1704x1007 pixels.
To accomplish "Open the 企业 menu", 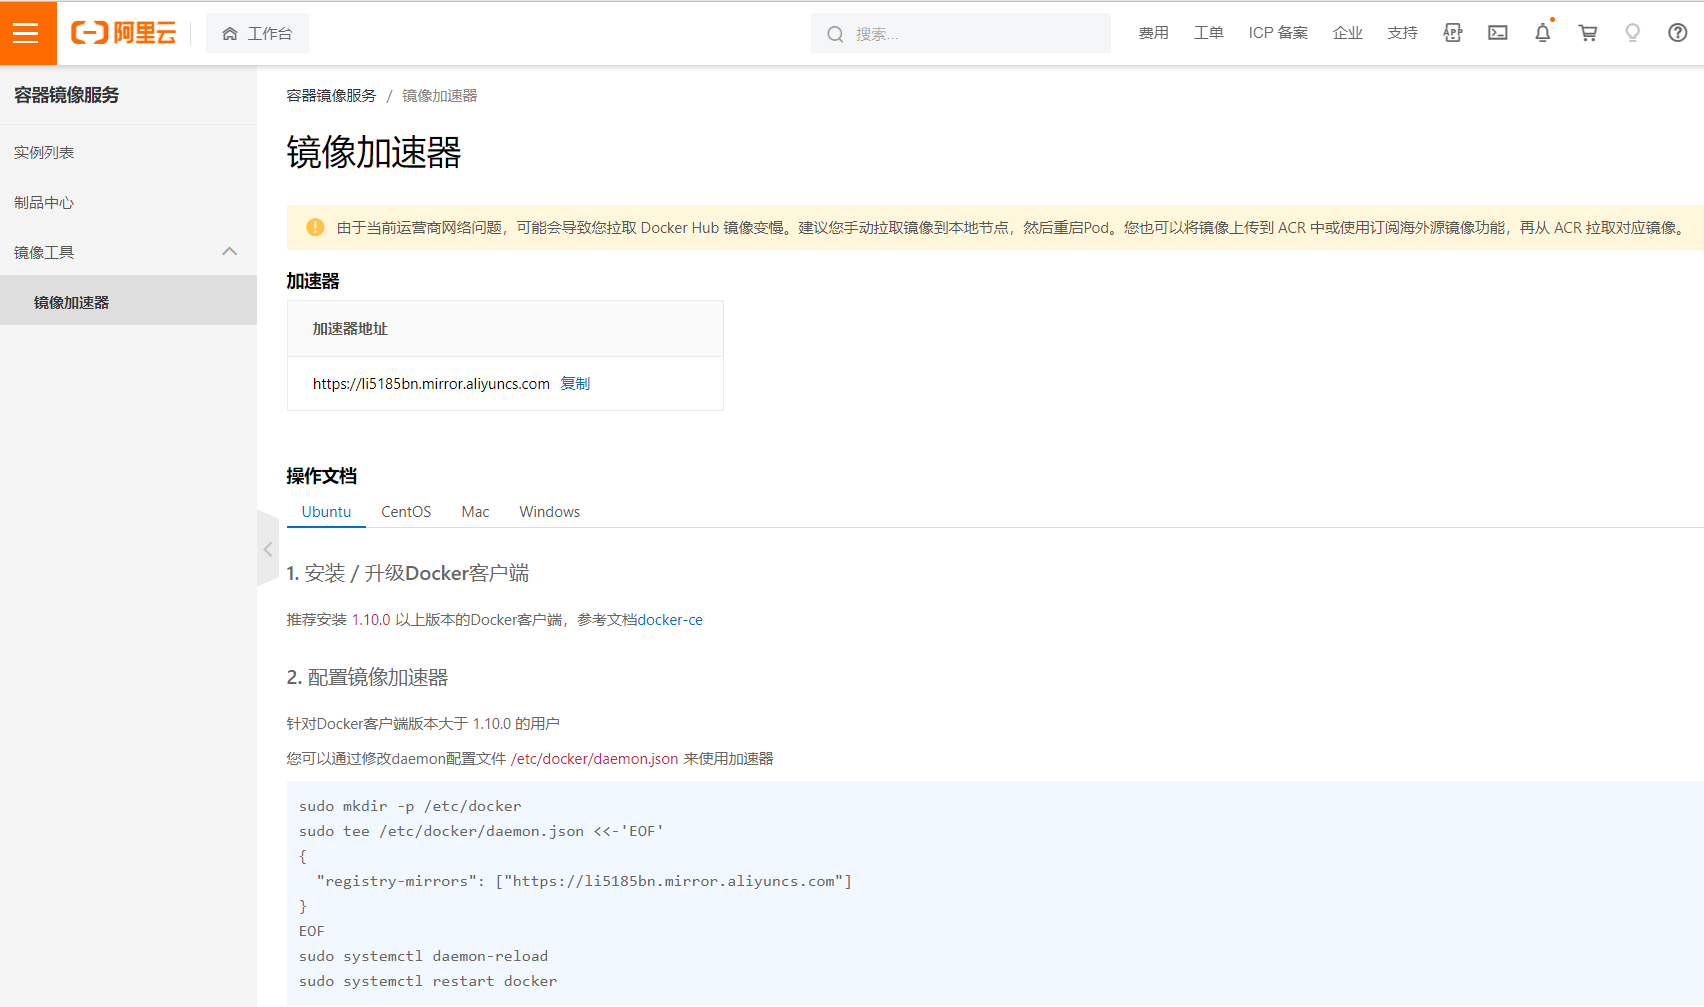I will [x=1347, y=33].
